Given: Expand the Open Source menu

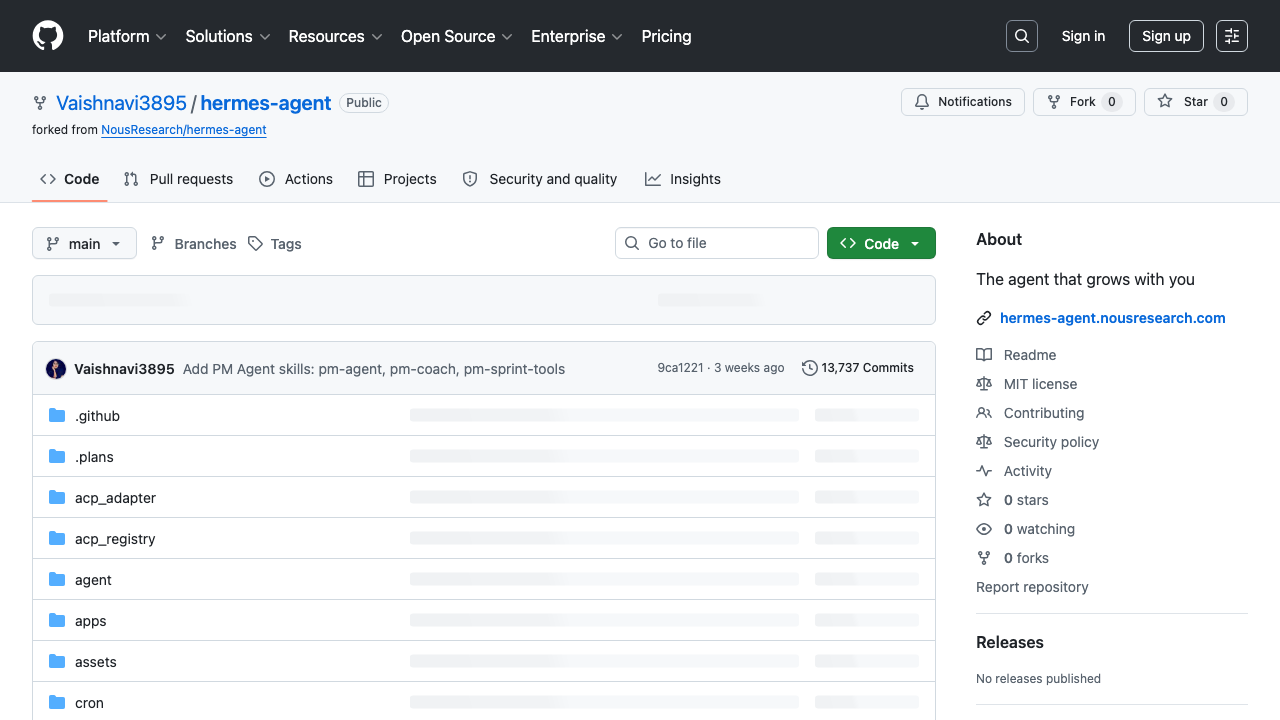Looking at the screenshot, I should tap(456, 36).
